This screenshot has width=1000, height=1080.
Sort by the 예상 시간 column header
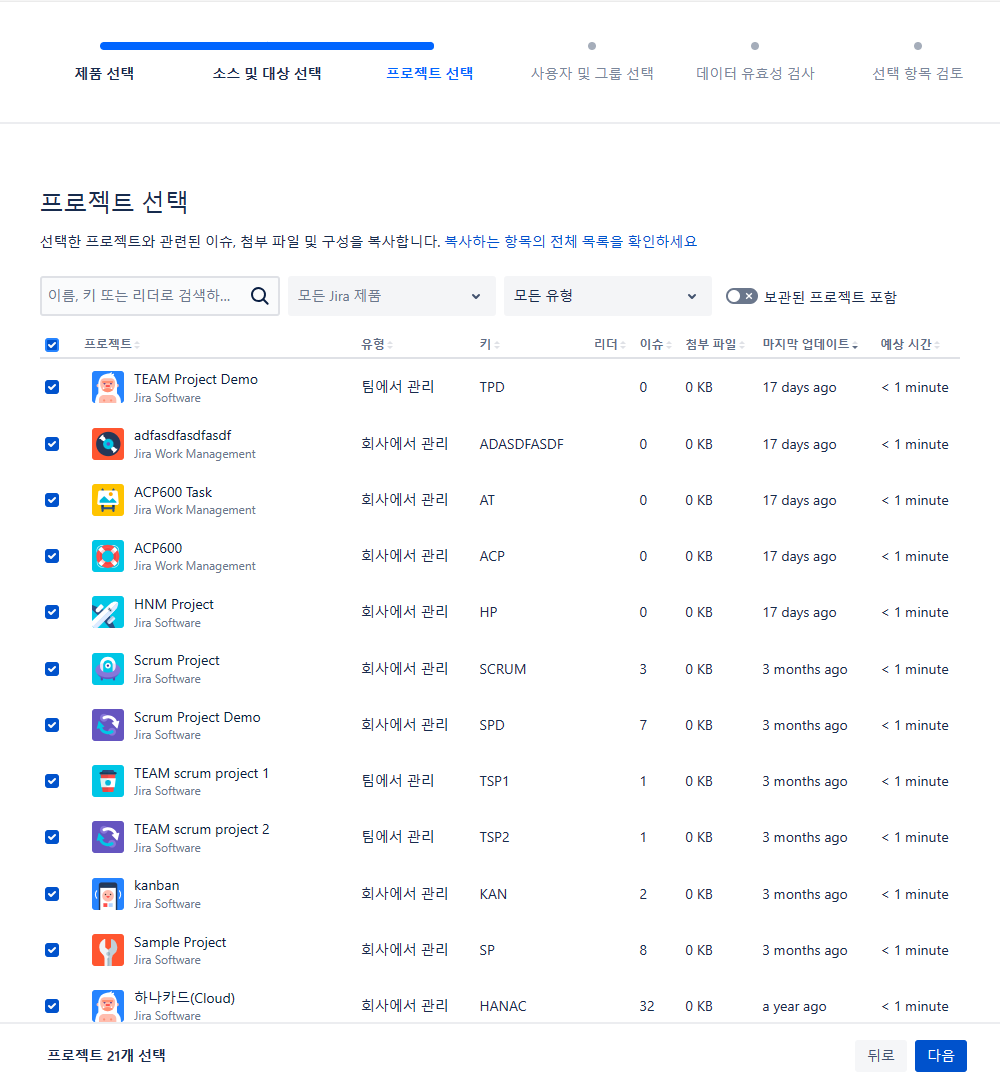click(910, 344)
